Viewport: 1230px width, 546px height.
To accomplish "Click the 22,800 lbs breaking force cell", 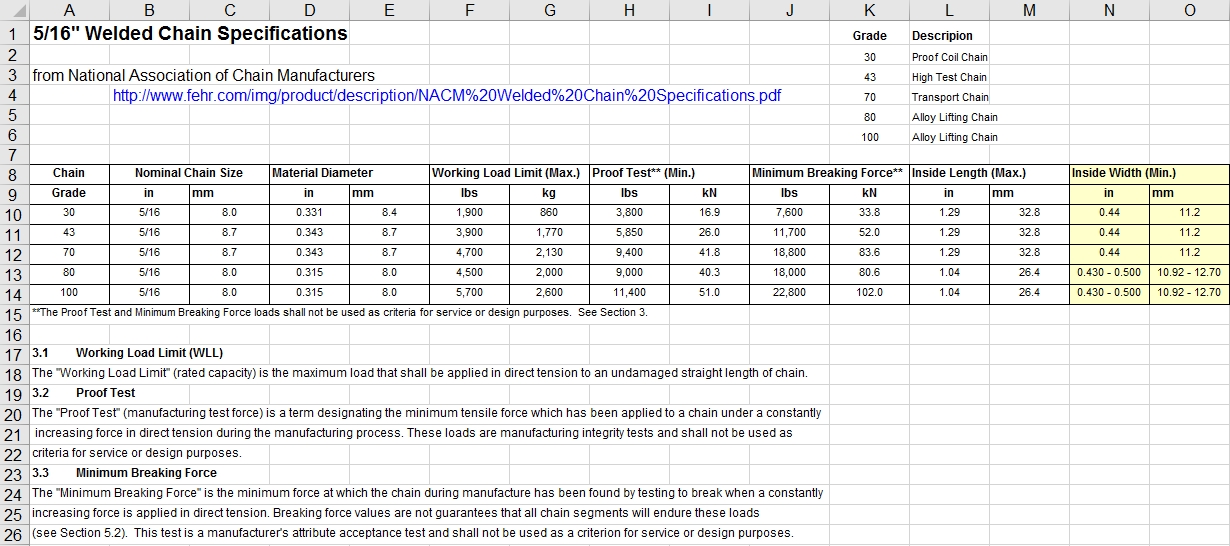I will [788, 293].
